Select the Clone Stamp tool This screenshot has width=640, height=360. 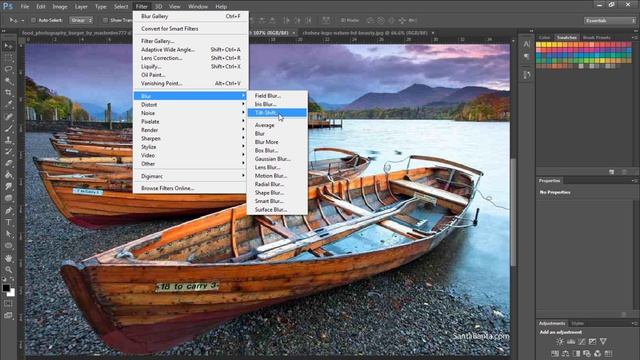coord(8,140)
